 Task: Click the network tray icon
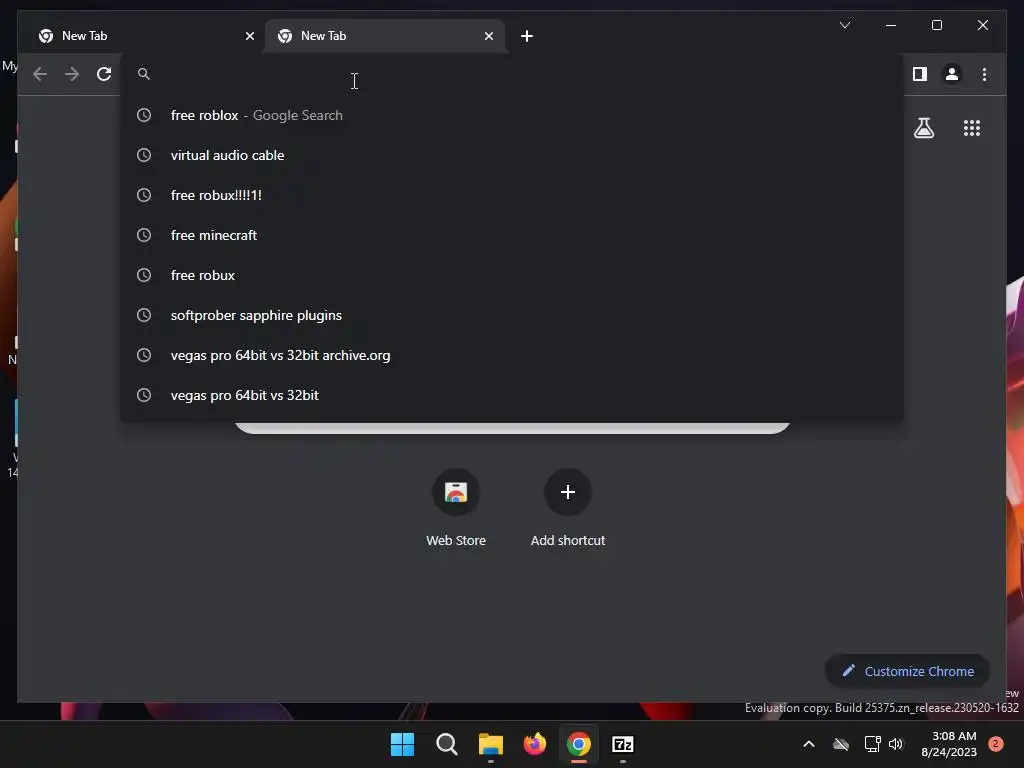[x=872, y=744]
